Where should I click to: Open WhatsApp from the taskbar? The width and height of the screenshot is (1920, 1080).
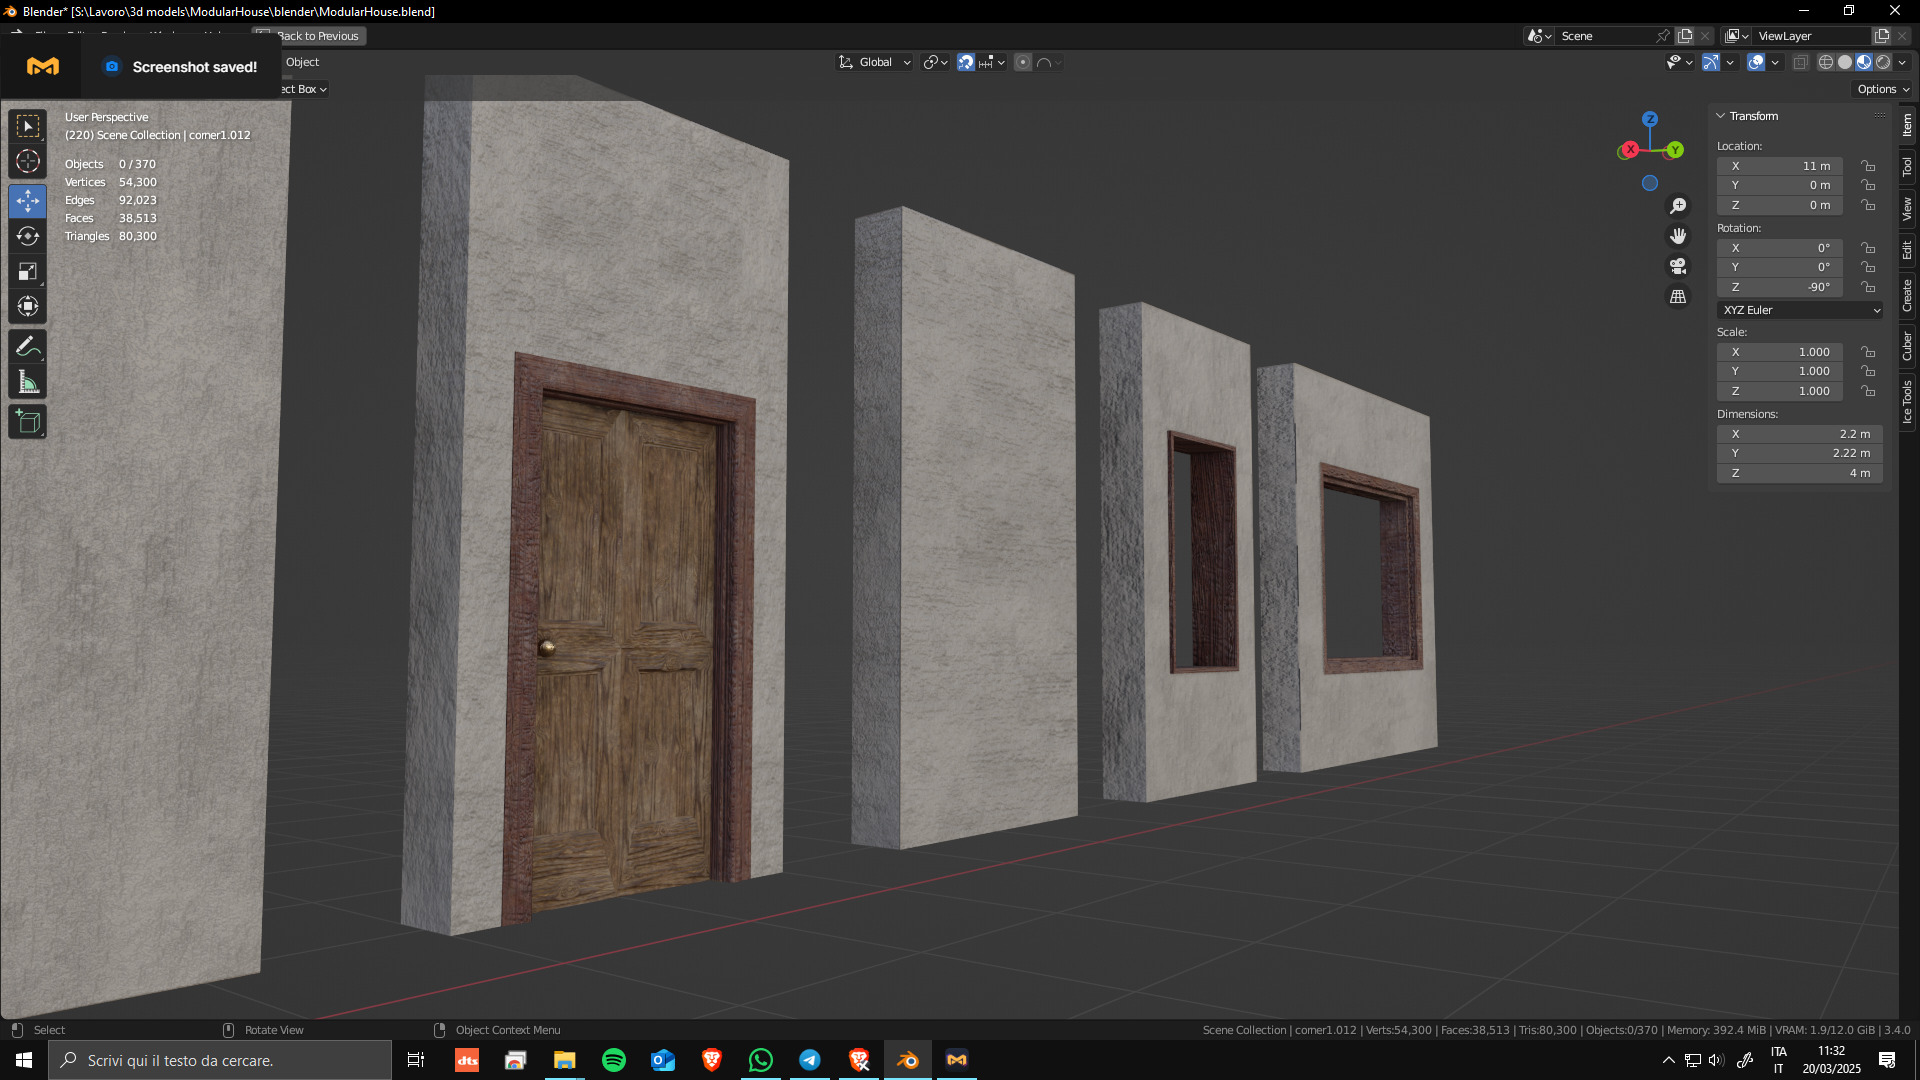(761, 1060)
